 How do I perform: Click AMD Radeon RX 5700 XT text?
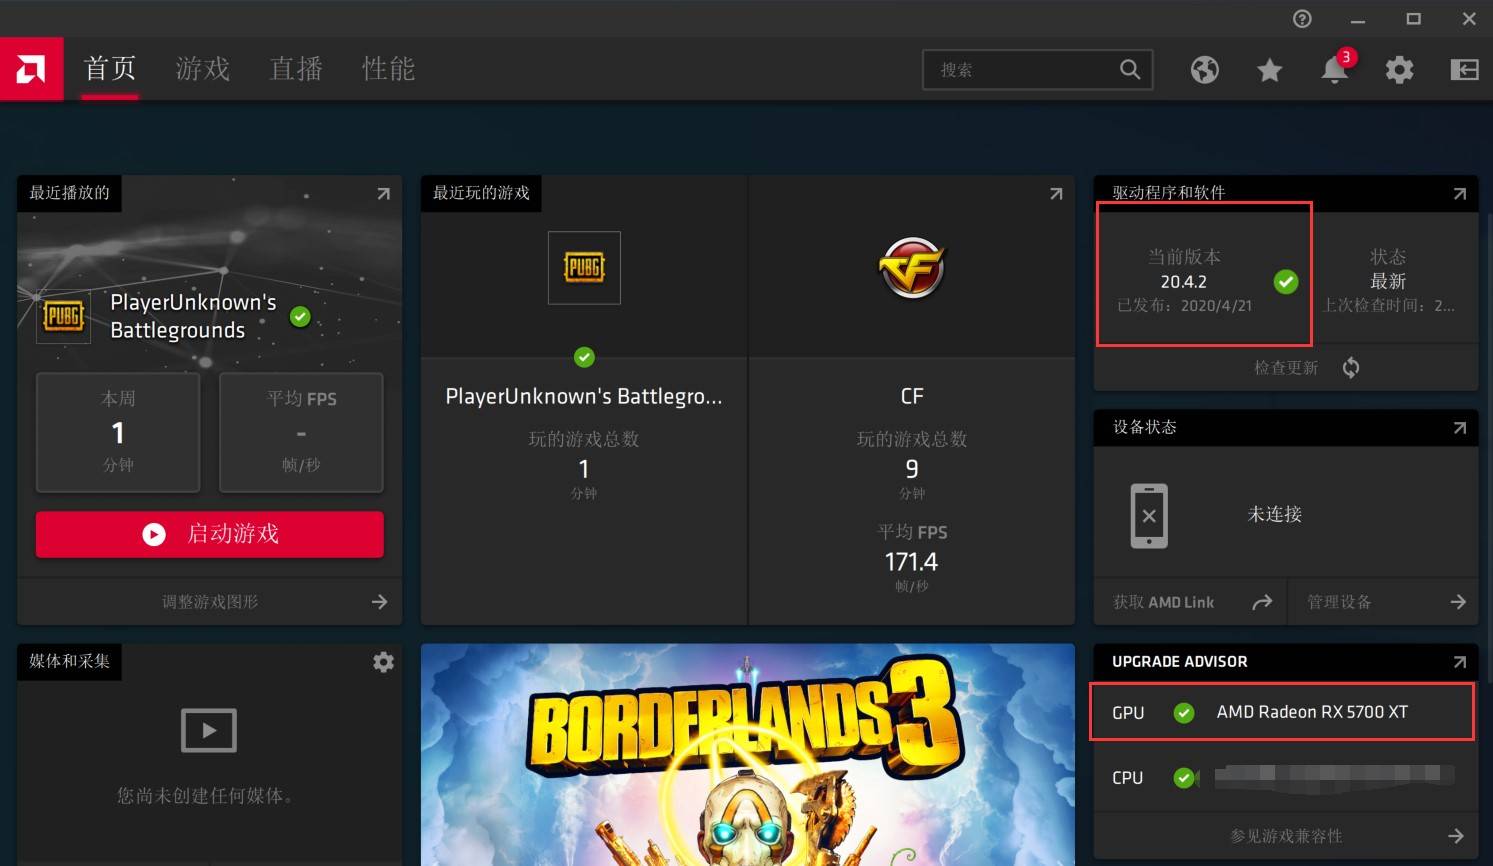pos(1312,712)
